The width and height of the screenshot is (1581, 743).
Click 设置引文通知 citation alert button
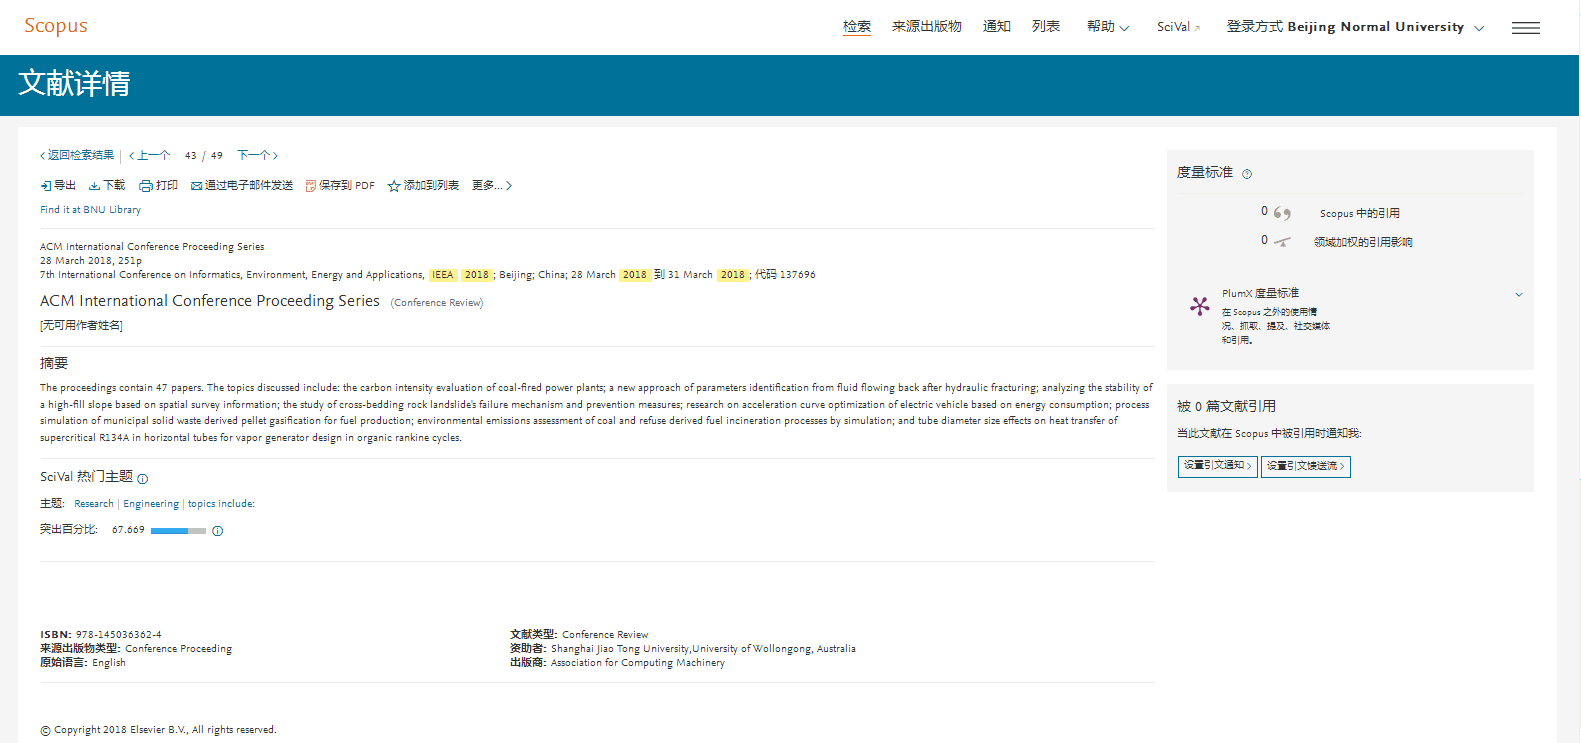[x=1217, y=466]
